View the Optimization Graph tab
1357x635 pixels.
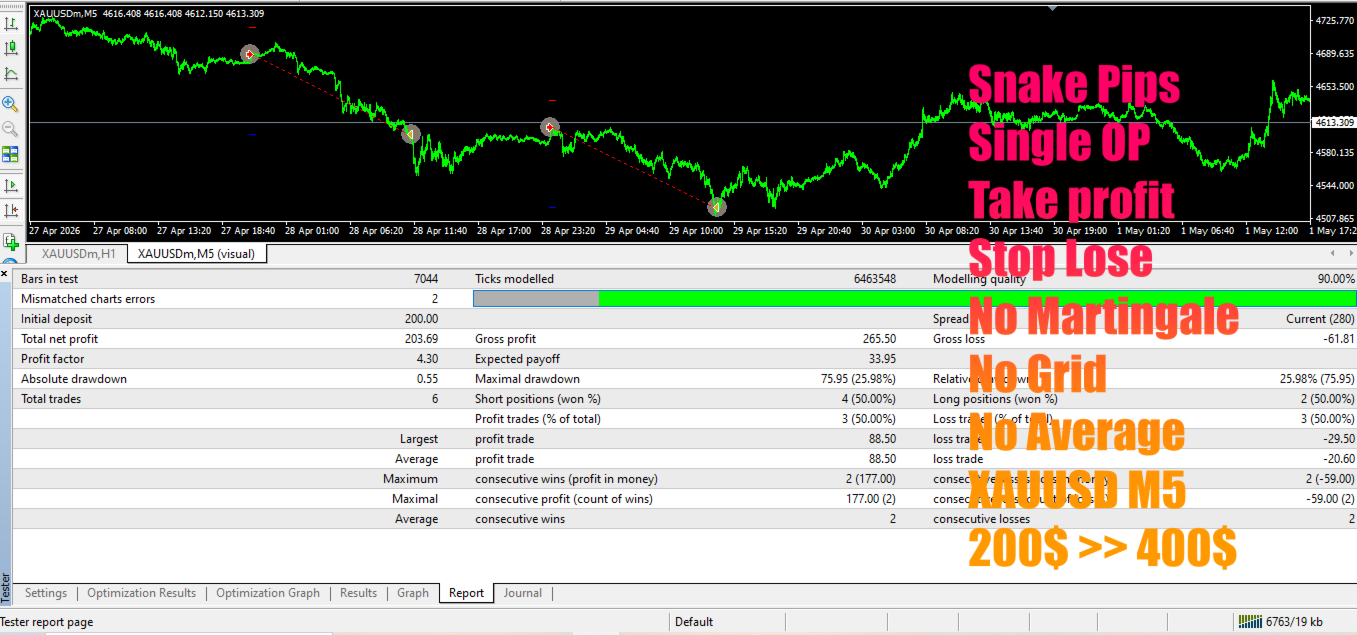[268, 593]
